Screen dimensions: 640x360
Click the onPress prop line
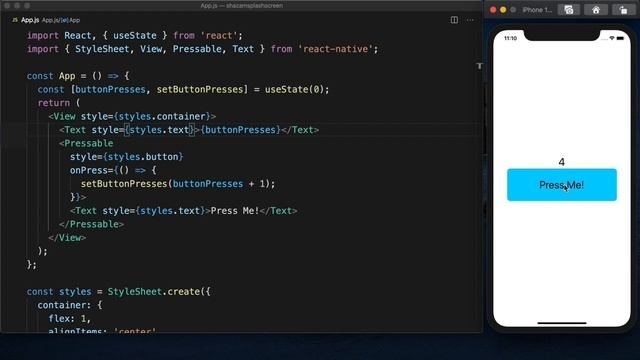pyautogui.click(x=113, y=170)
